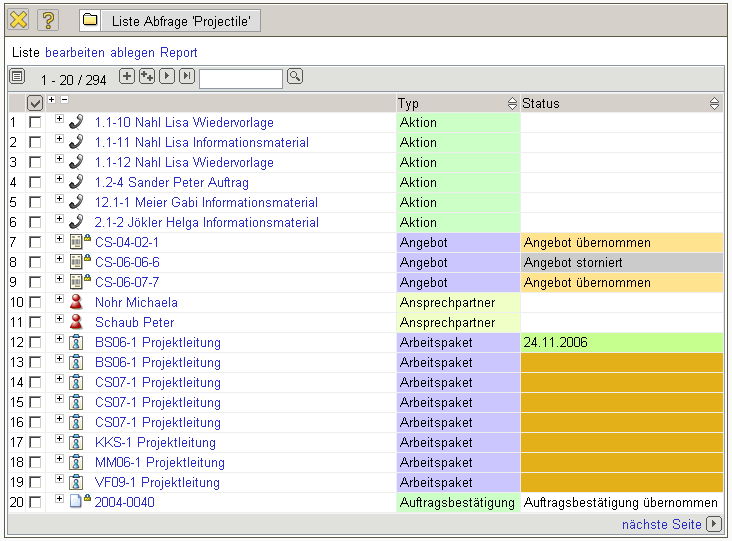
Task: Click the 'nächste Seite' link
Action: click(661, 524)
